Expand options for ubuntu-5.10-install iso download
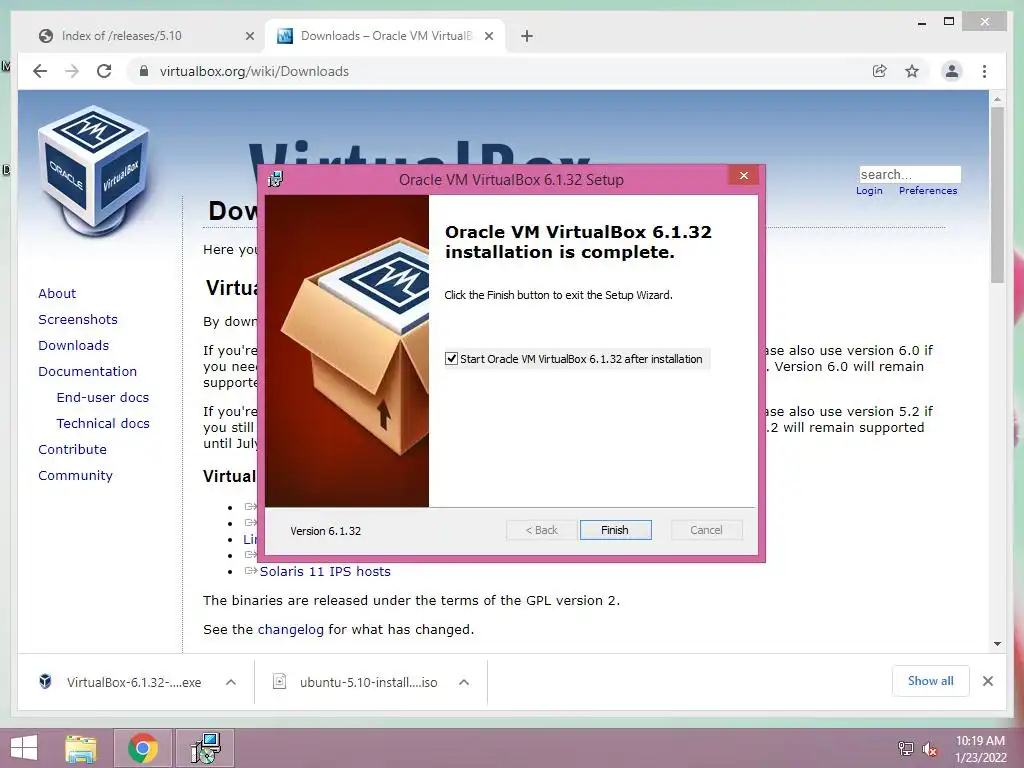The width and height of the screenshot is (1024, 768). click(x=464, y=682)
